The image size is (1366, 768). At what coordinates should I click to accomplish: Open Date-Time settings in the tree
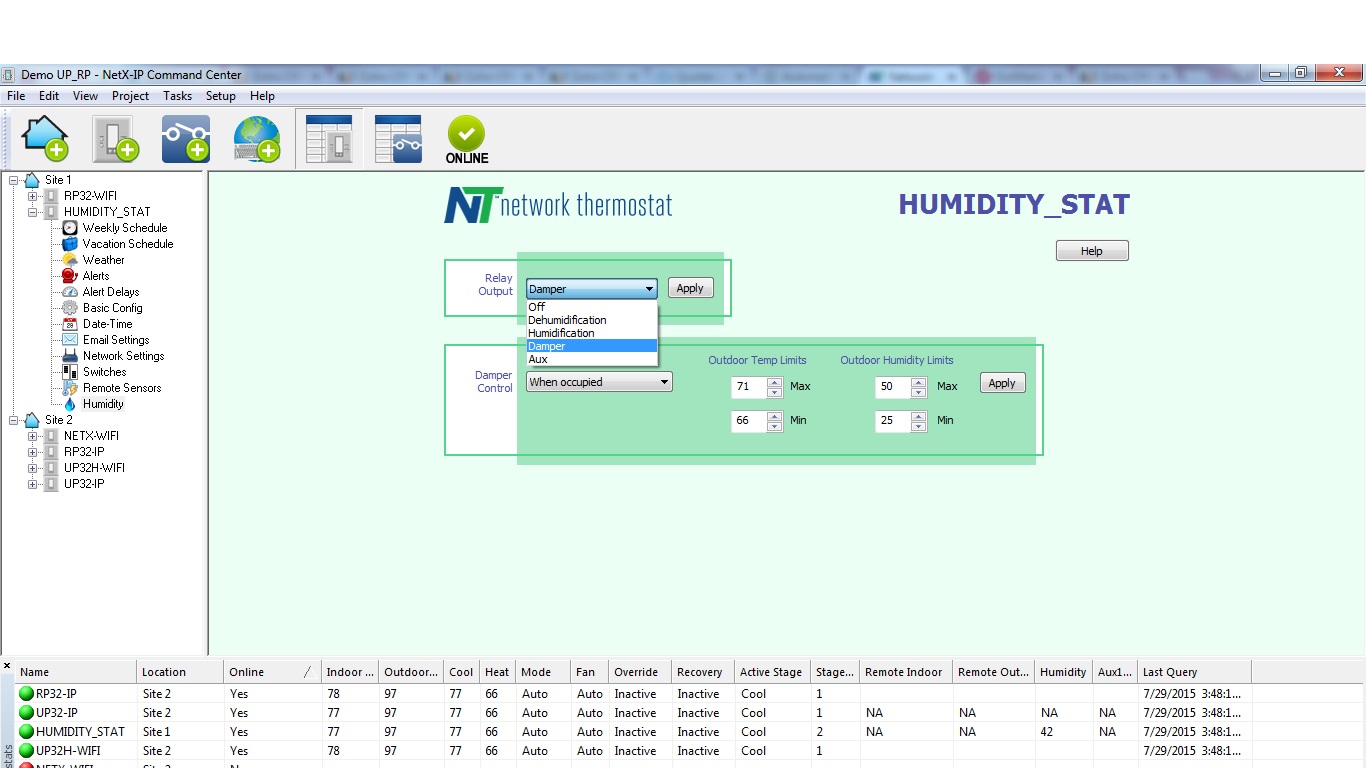108,324
